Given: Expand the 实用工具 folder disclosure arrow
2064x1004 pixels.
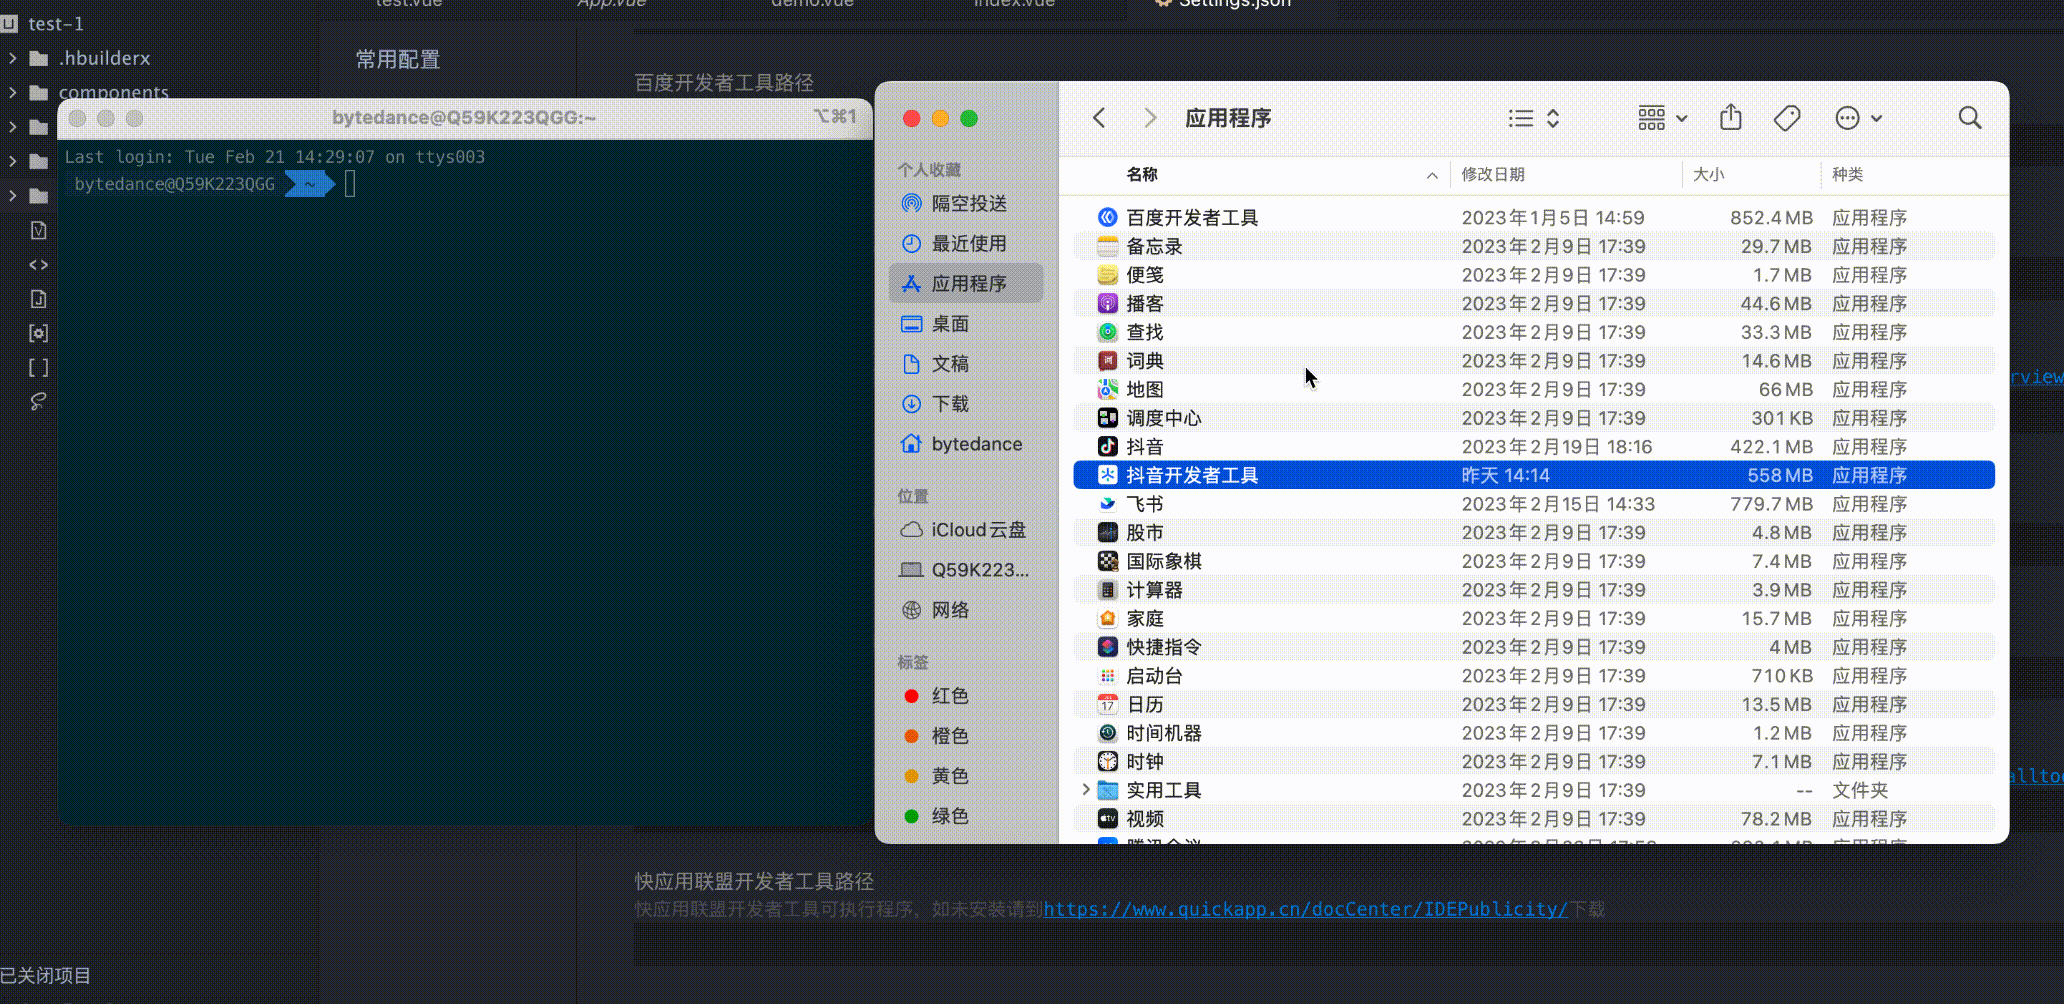Looking at the screenshot, I should tap(1086, 790).
